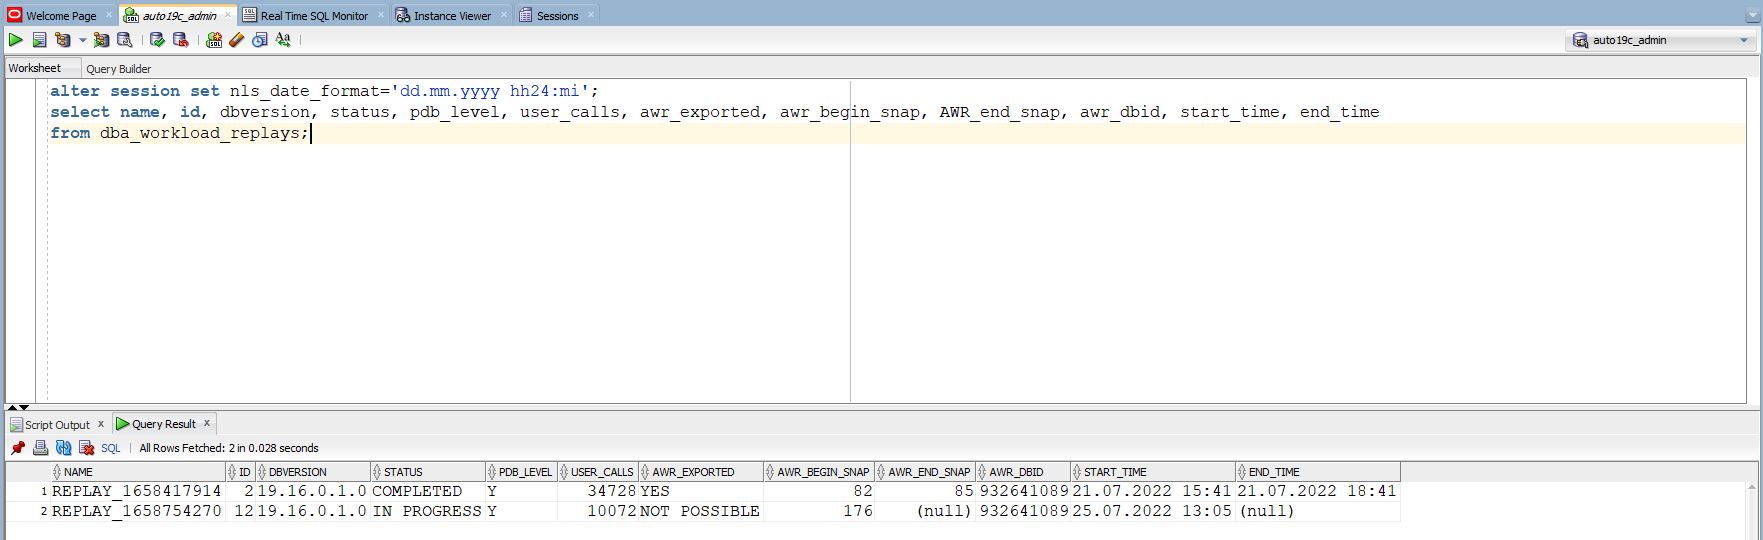Switch to the Welcome Page tab
Image resolution: width=1763 pixels, height=540 pixels.
point(61,15)
